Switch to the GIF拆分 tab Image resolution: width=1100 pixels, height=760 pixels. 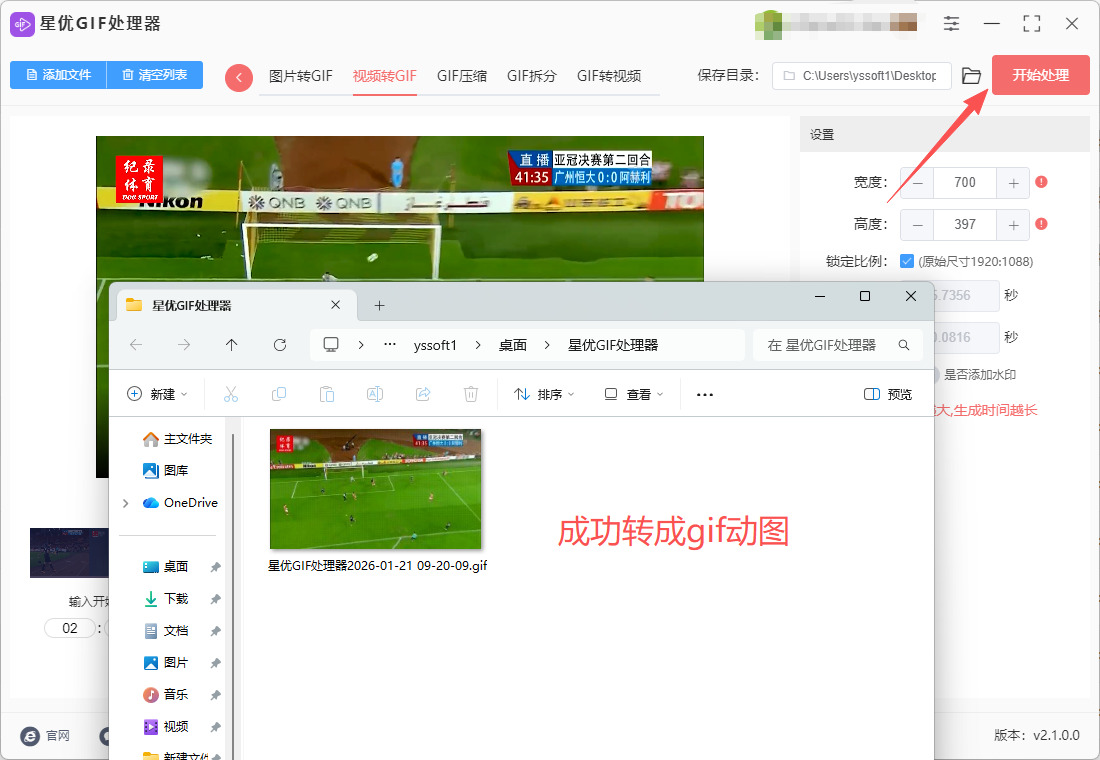pos(531,76)
